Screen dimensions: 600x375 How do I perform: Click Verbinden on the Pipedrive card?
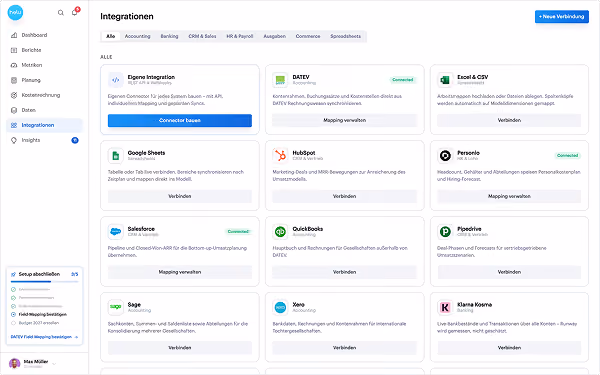click(x=509, y=272)
